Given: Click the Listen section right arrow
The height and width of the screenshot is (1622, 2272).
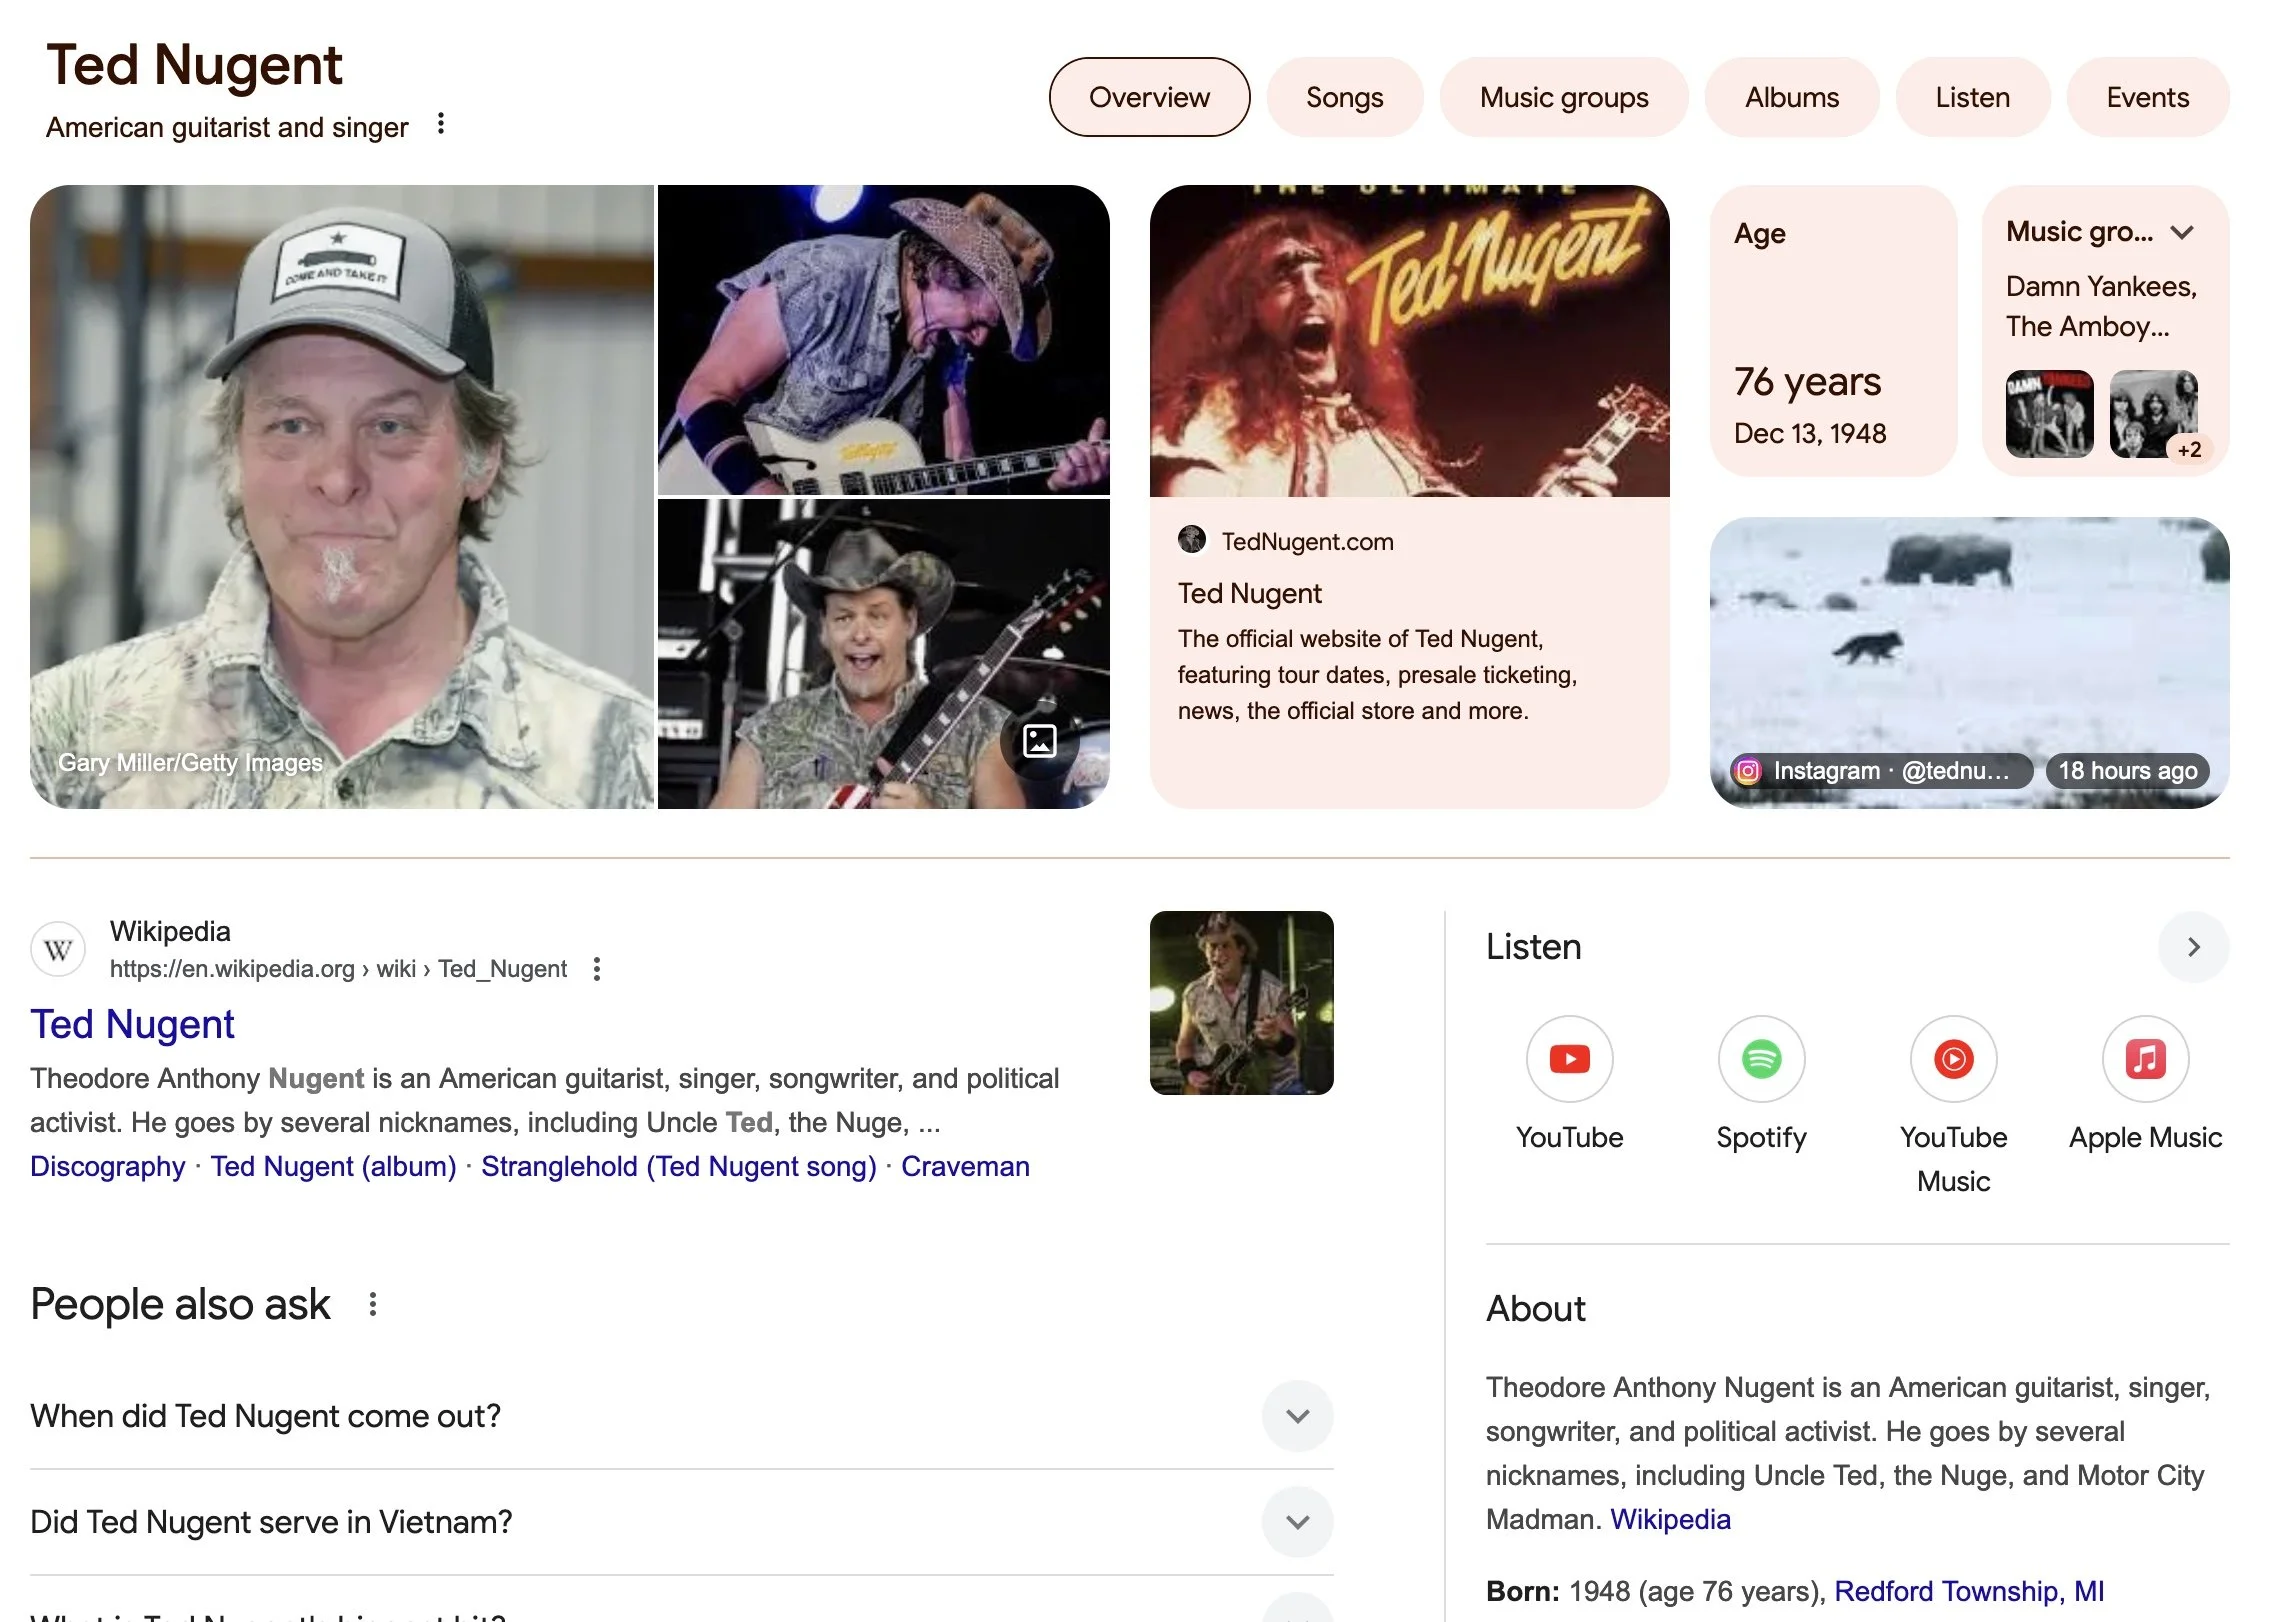Looking at the screenshot, I should click(x=2193, y=947).
